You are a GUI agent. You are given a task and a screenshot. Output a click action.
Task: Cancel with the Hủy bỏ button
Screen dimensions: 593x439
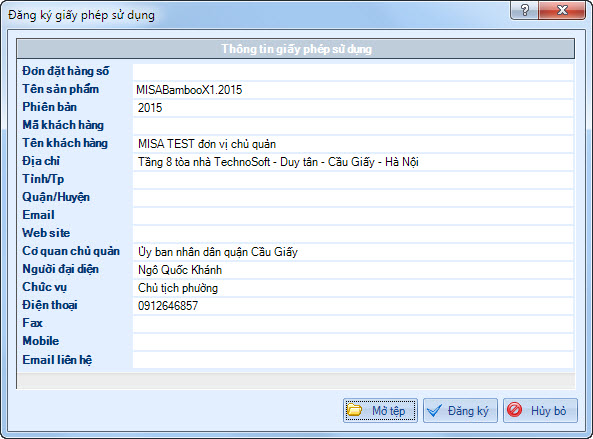tap(540, 410)
